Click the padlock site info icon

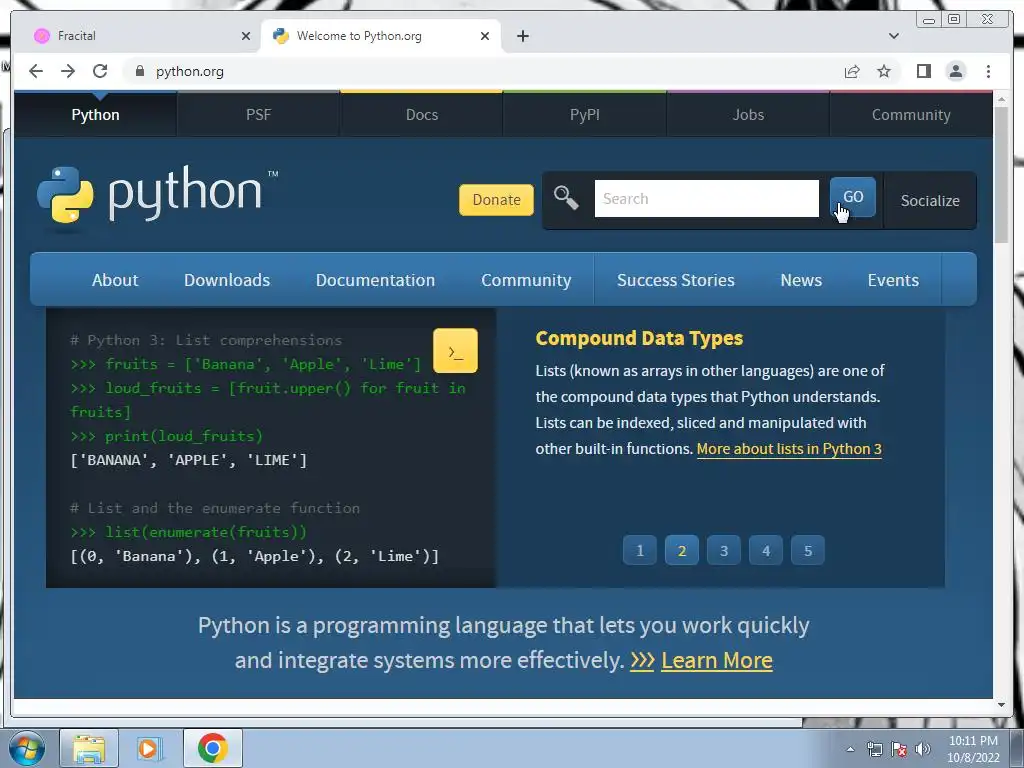point(139,71)
